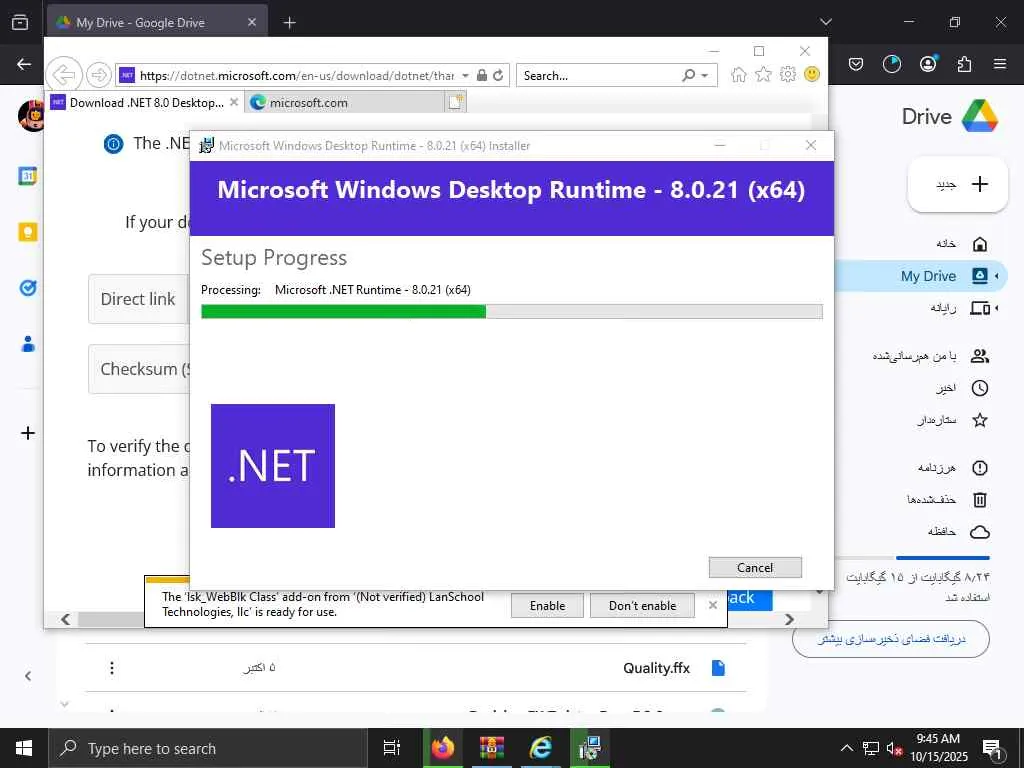Open Spam (هرزنامه) in Drive sidebar
The image size is (1024, 768).
click(953, 468)
